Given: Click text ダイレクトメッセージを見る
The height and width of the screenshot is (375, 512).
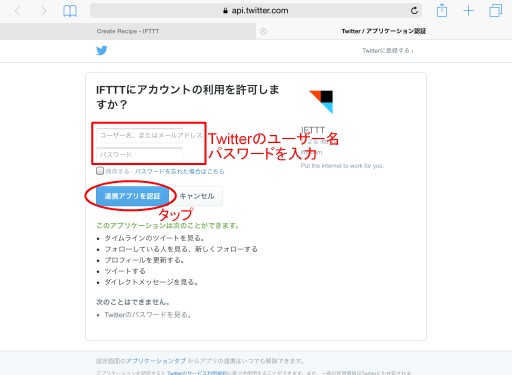Looking at the screenshot, I should tap(151, 282).
